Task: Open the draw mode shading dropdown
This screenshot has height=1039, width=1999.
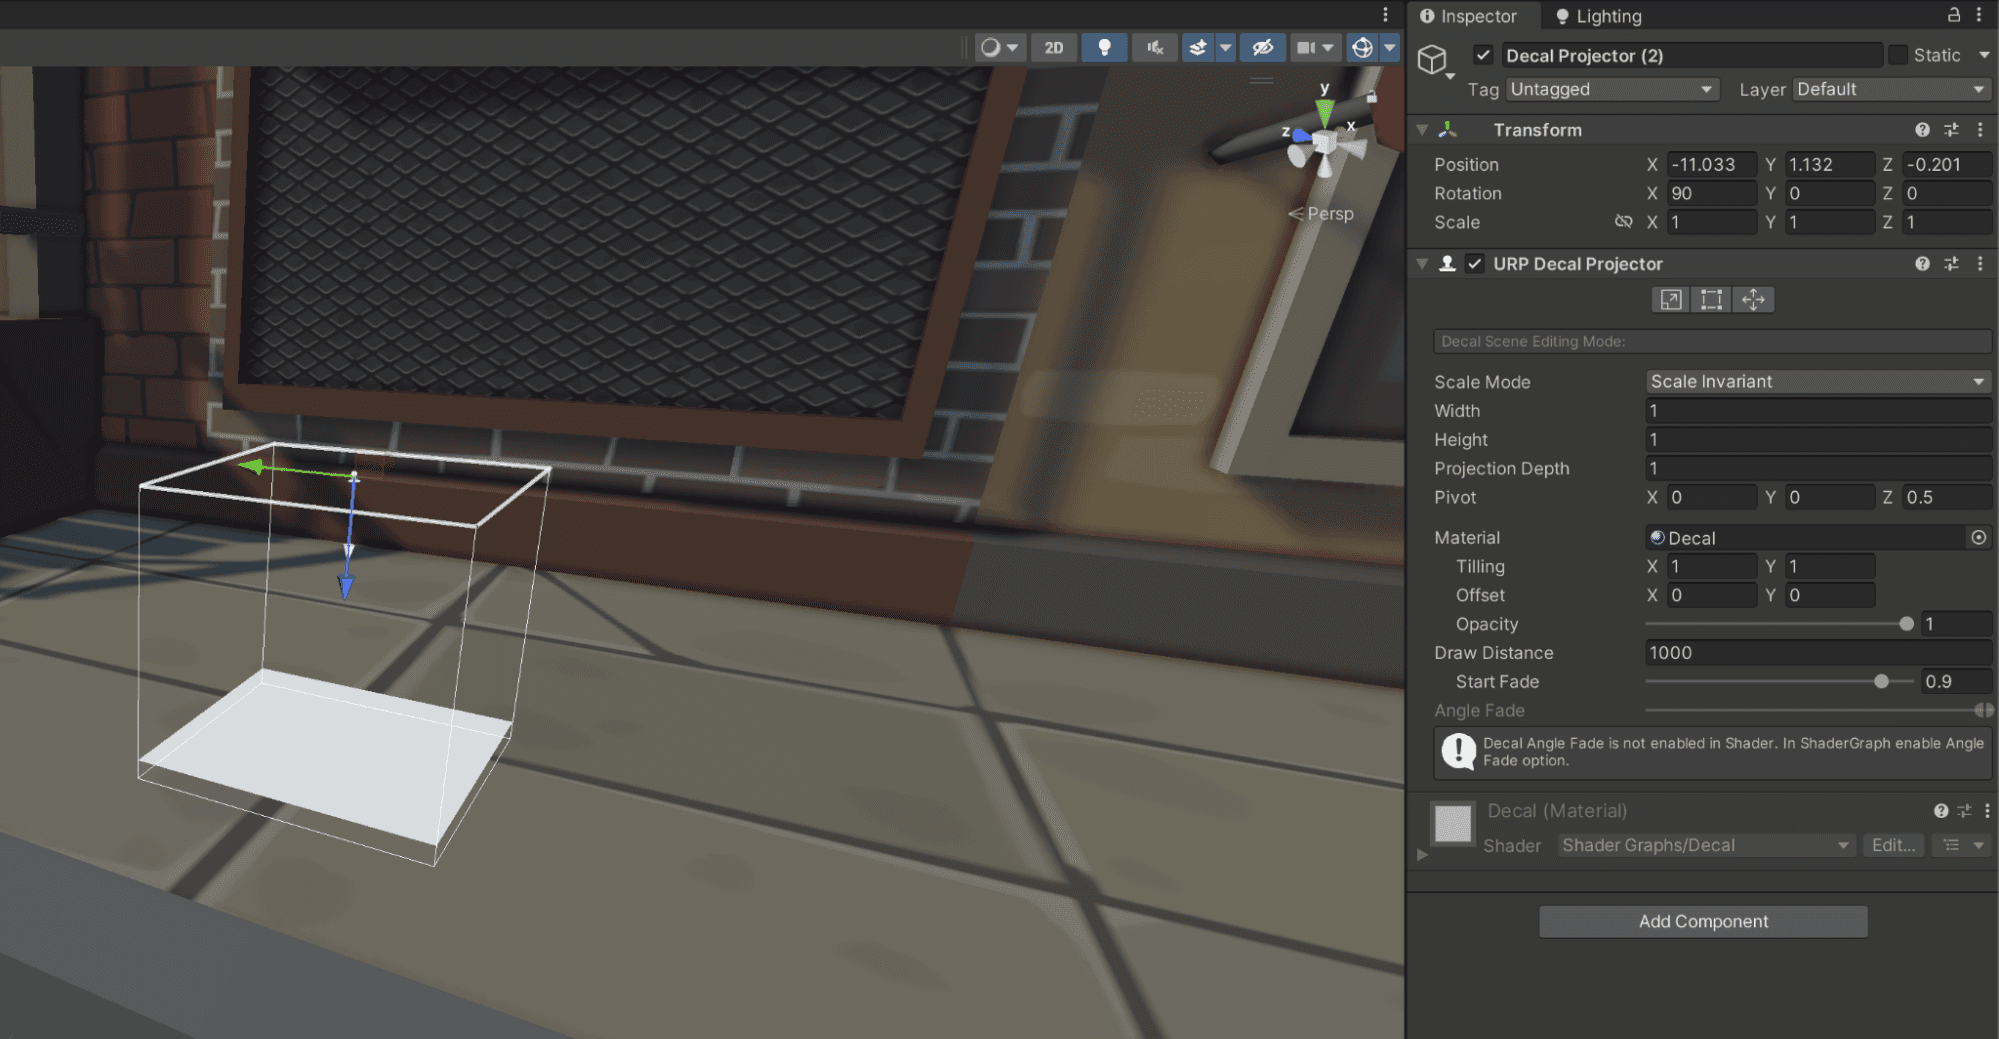Action: pyautogui.click(x=999, y=47)
